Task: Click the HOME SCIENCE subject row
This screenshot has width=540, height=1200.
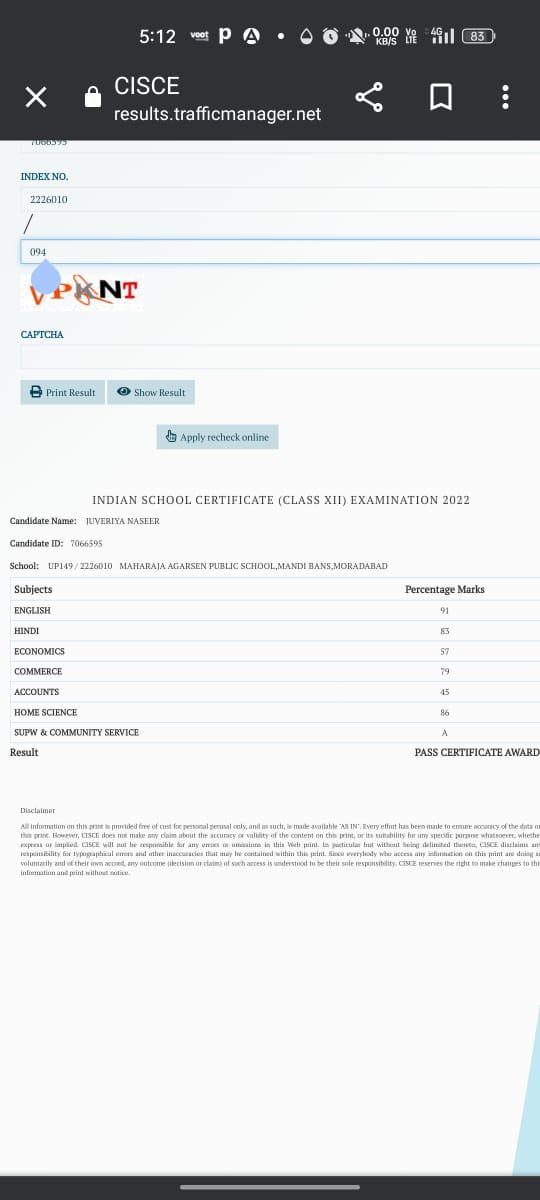Action: click(275, 712)
